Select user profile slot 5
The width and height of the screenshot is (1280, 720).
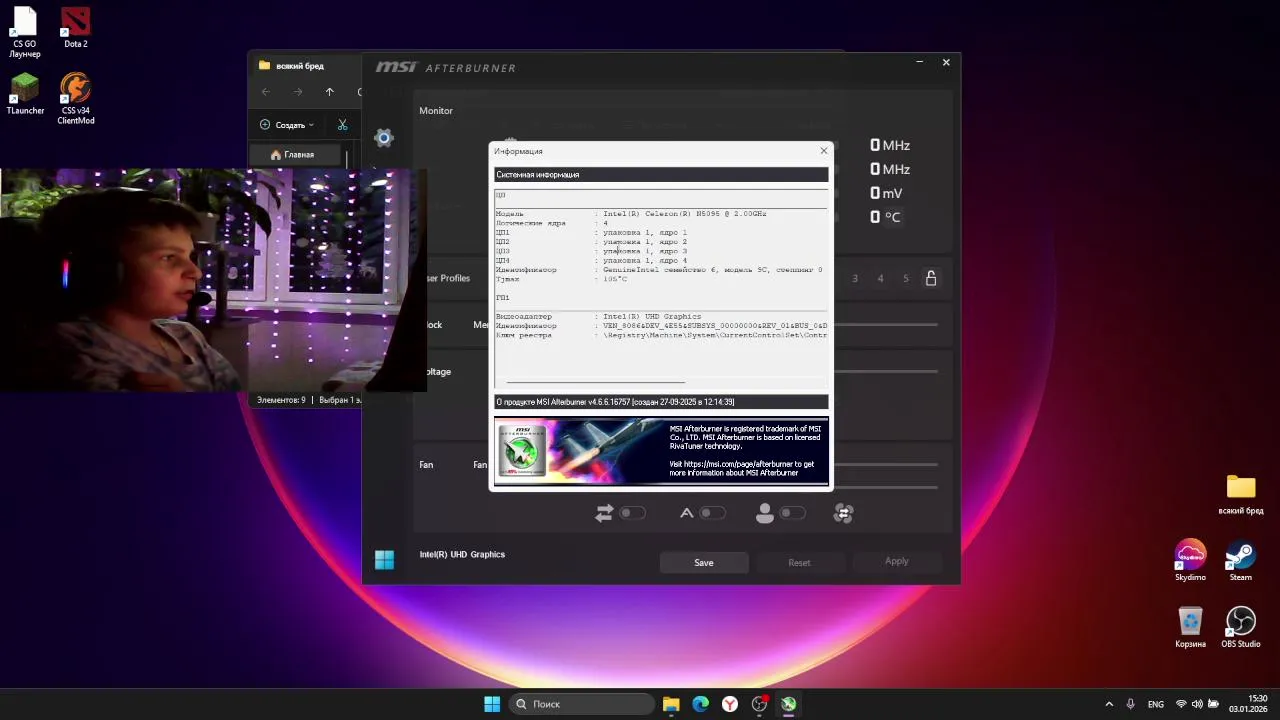906,278
